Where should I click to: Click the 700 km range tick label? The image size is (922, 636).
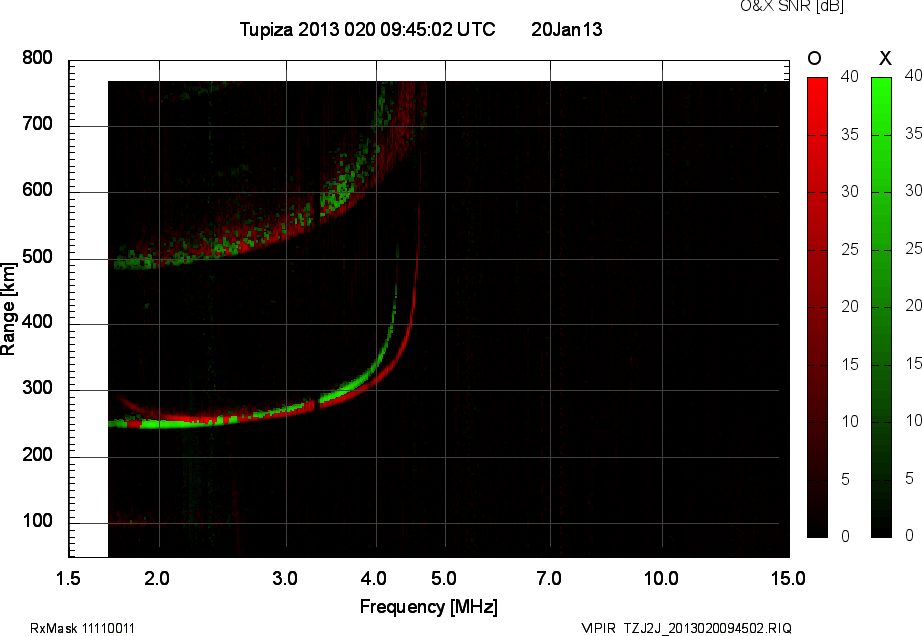point(38,124)
